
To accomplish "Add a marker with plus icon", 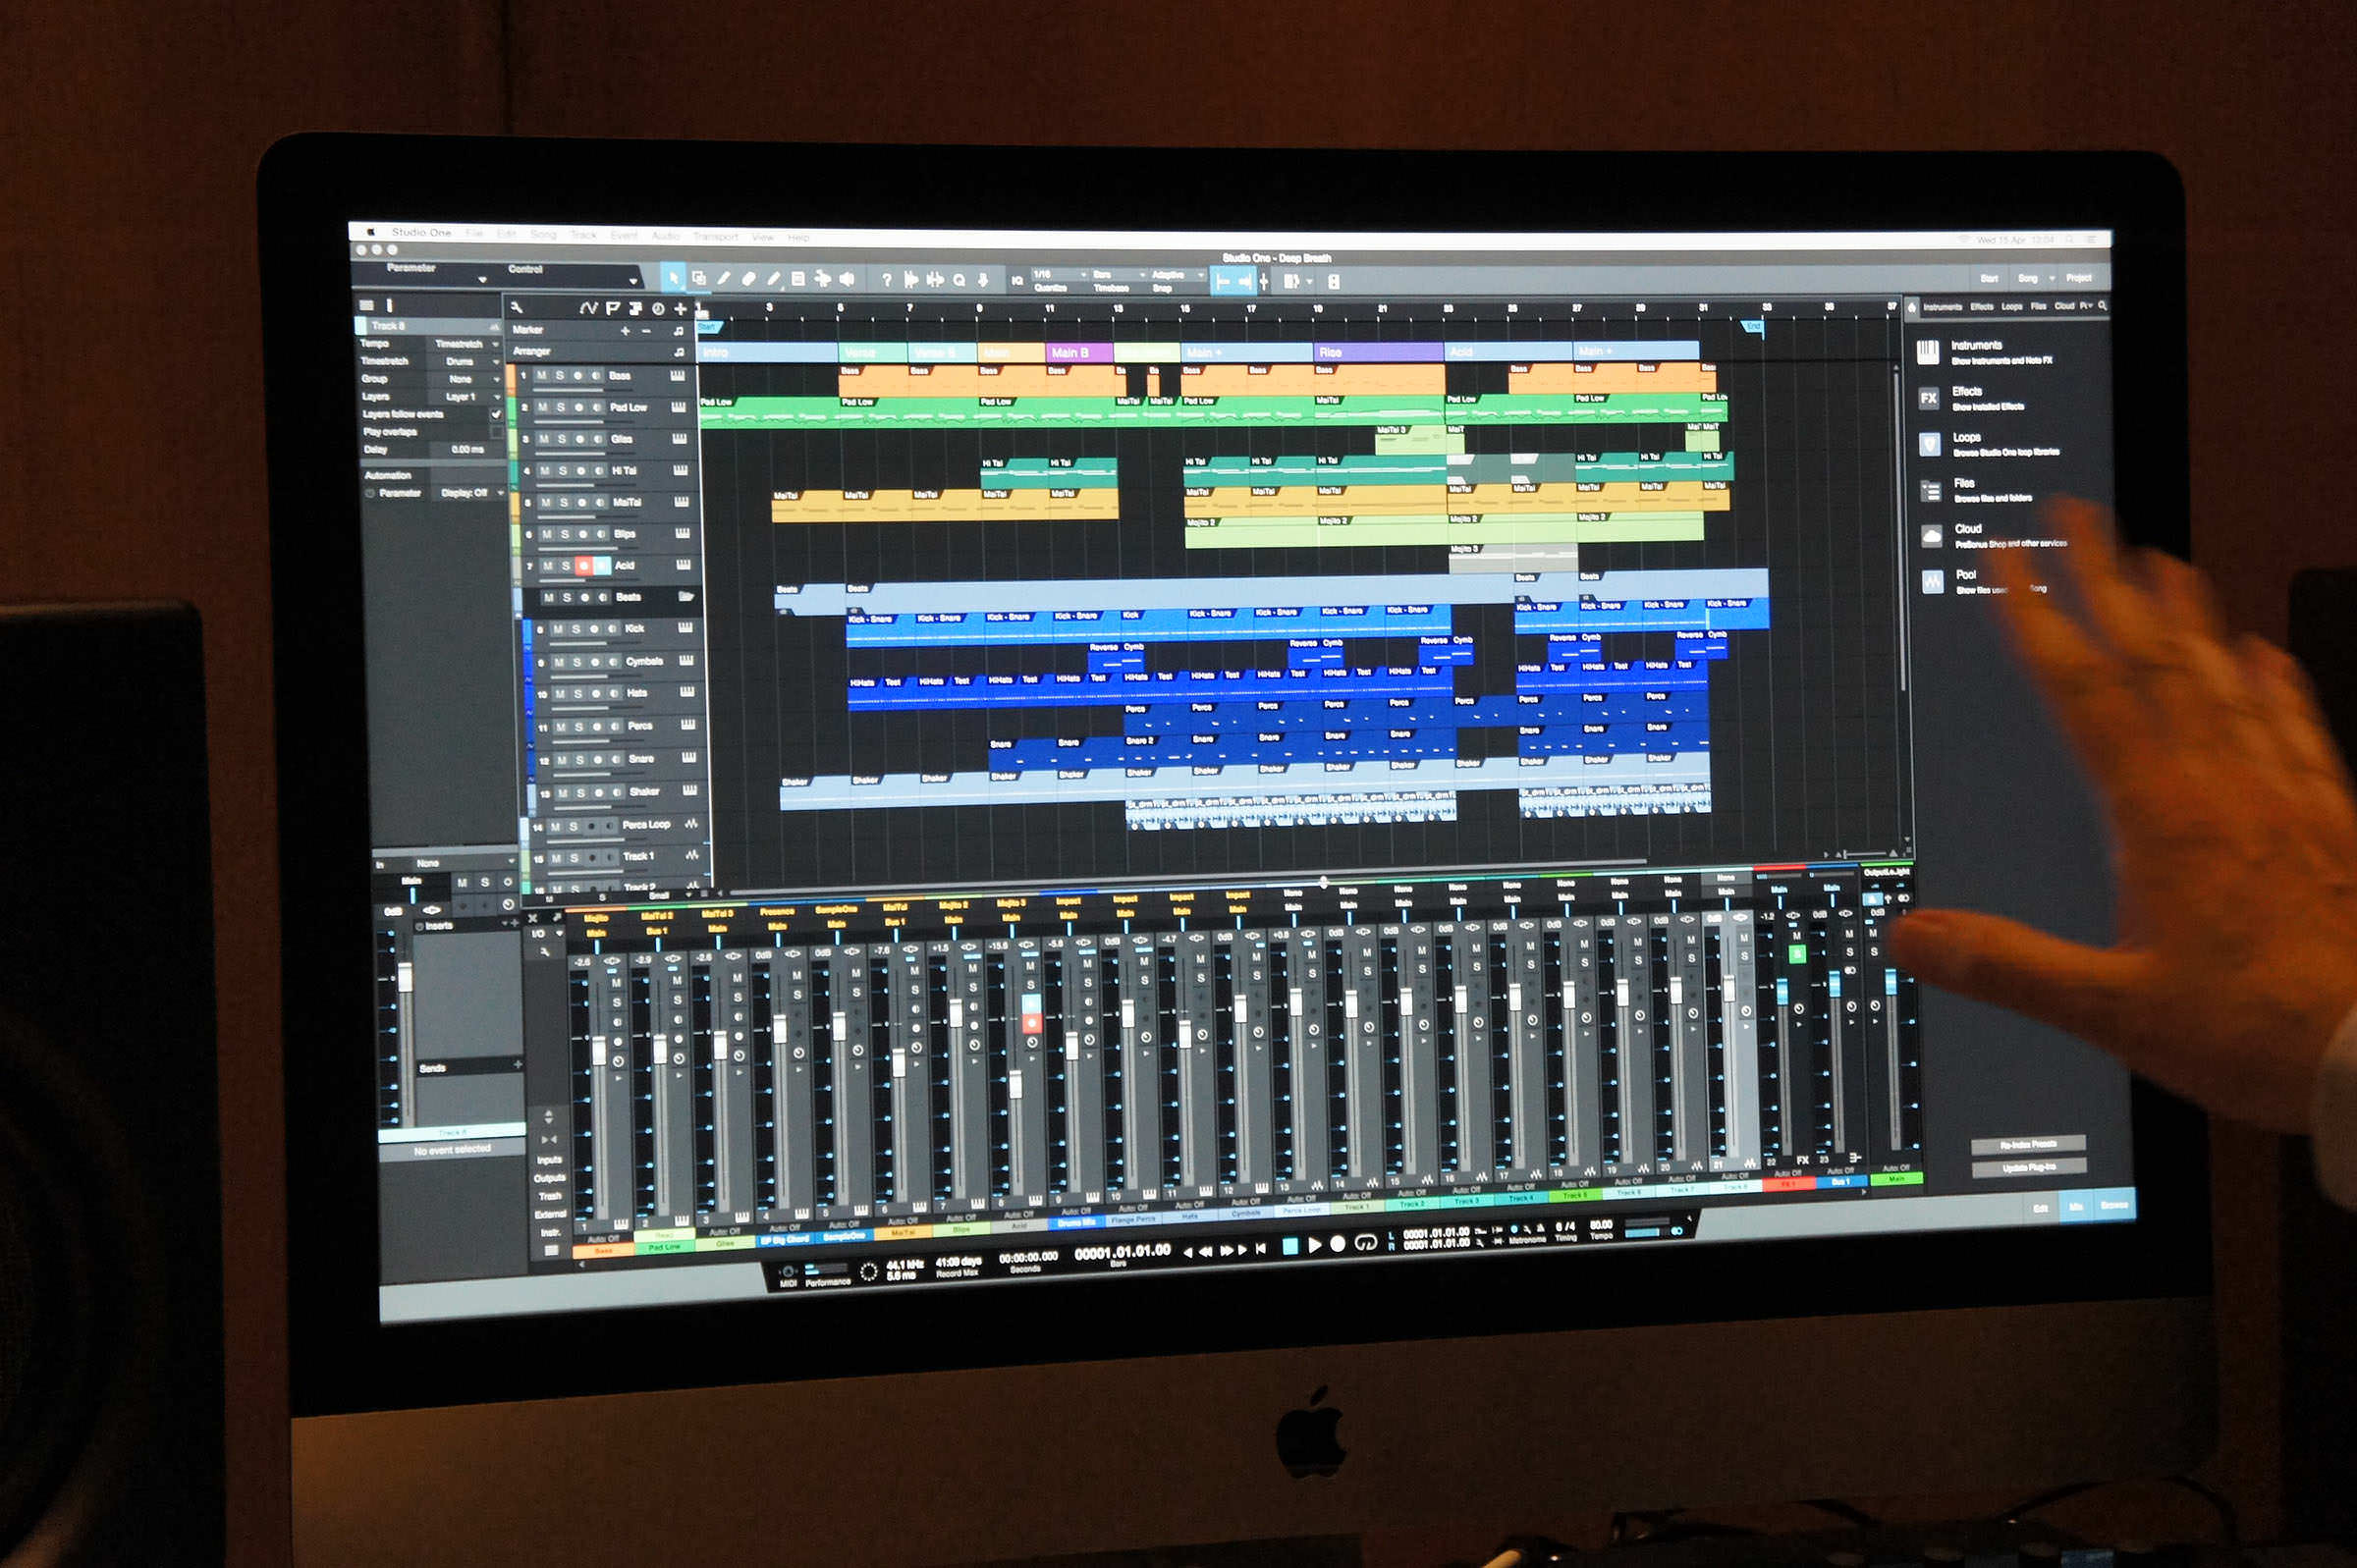I will coord(626,330).
